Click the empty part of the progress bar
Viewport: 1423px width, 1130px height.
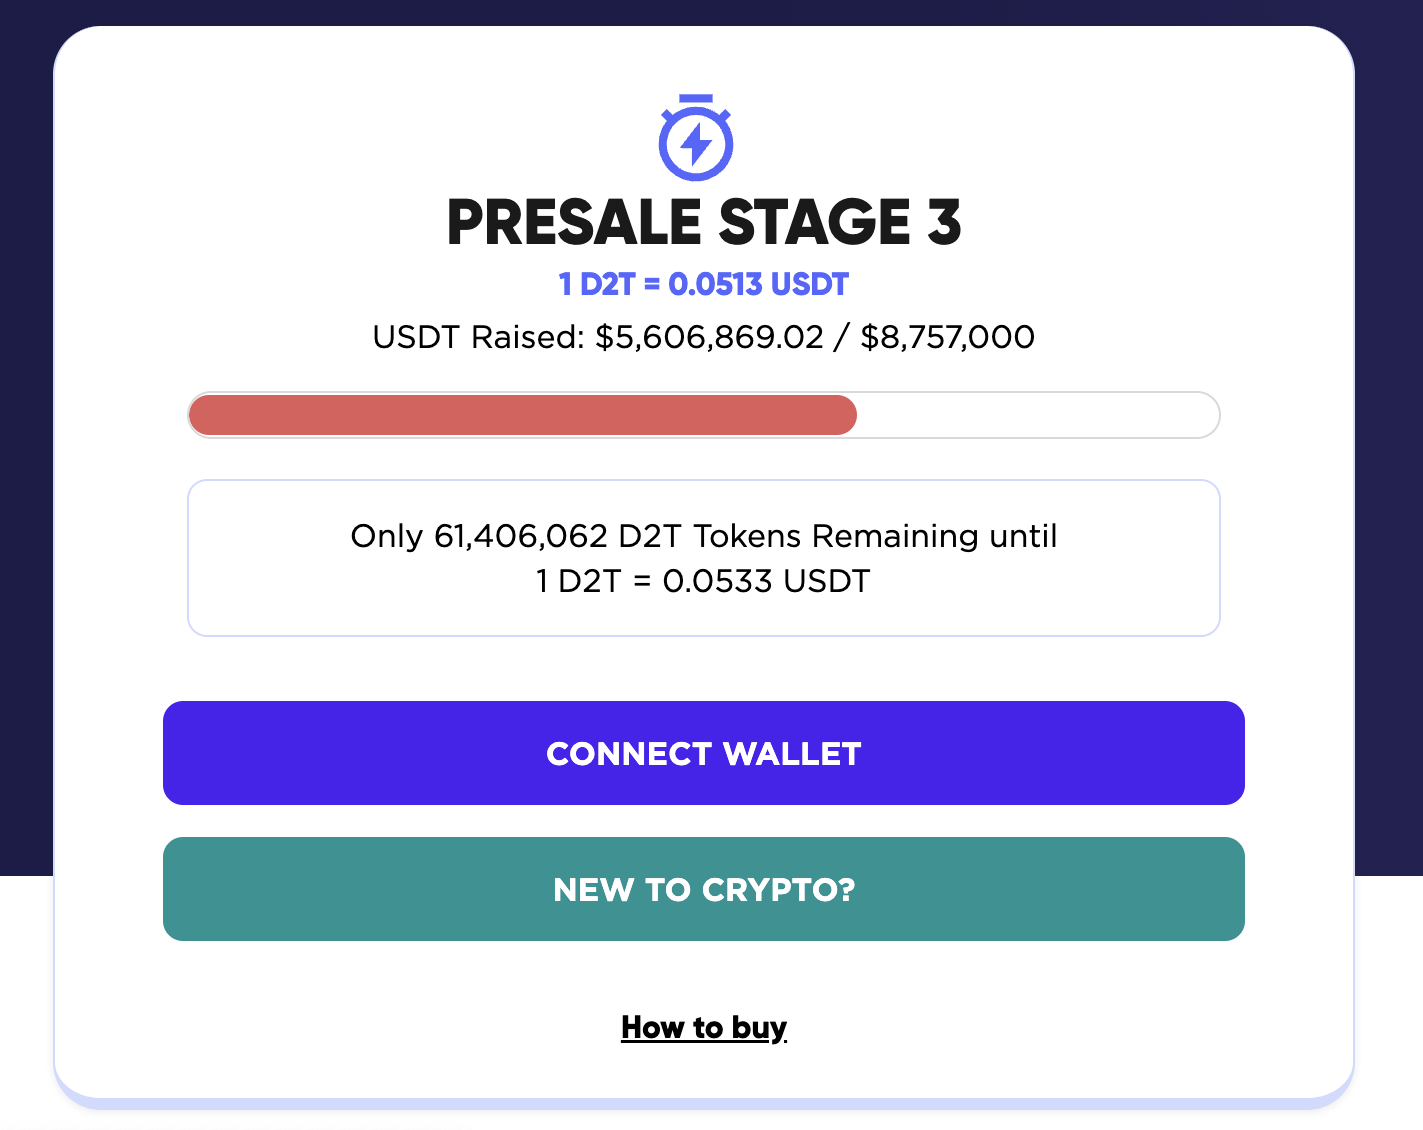pos(1037,415)
